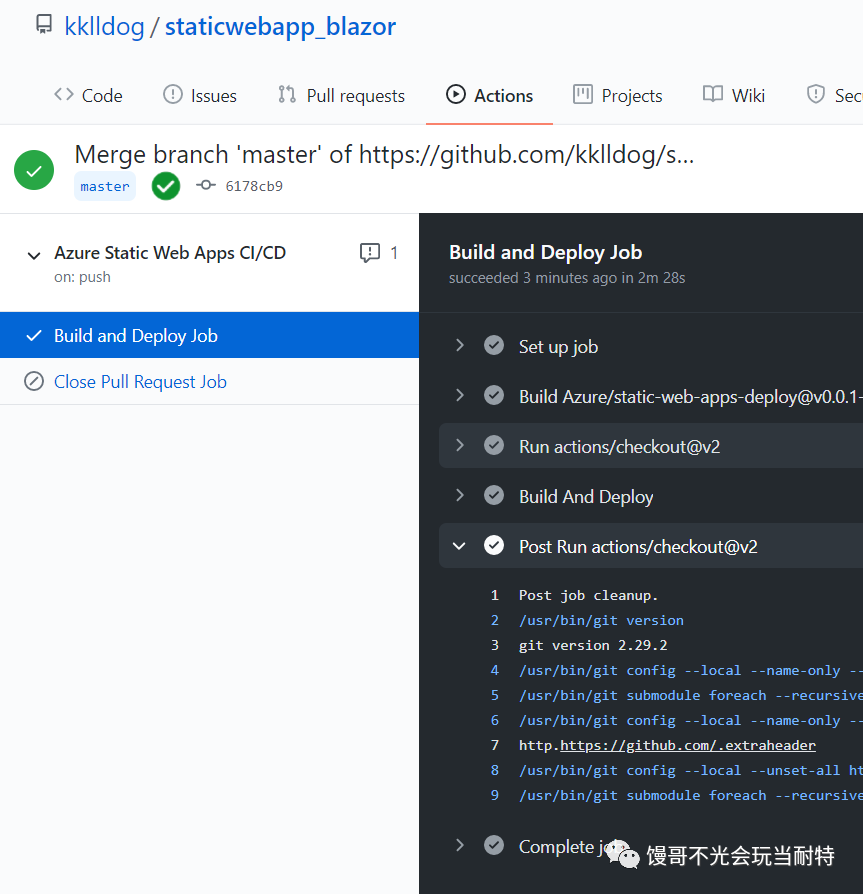Click the Build And Deploy step title
The height and width of the screenshot is (894, 863).
click(x=586, y=497)
